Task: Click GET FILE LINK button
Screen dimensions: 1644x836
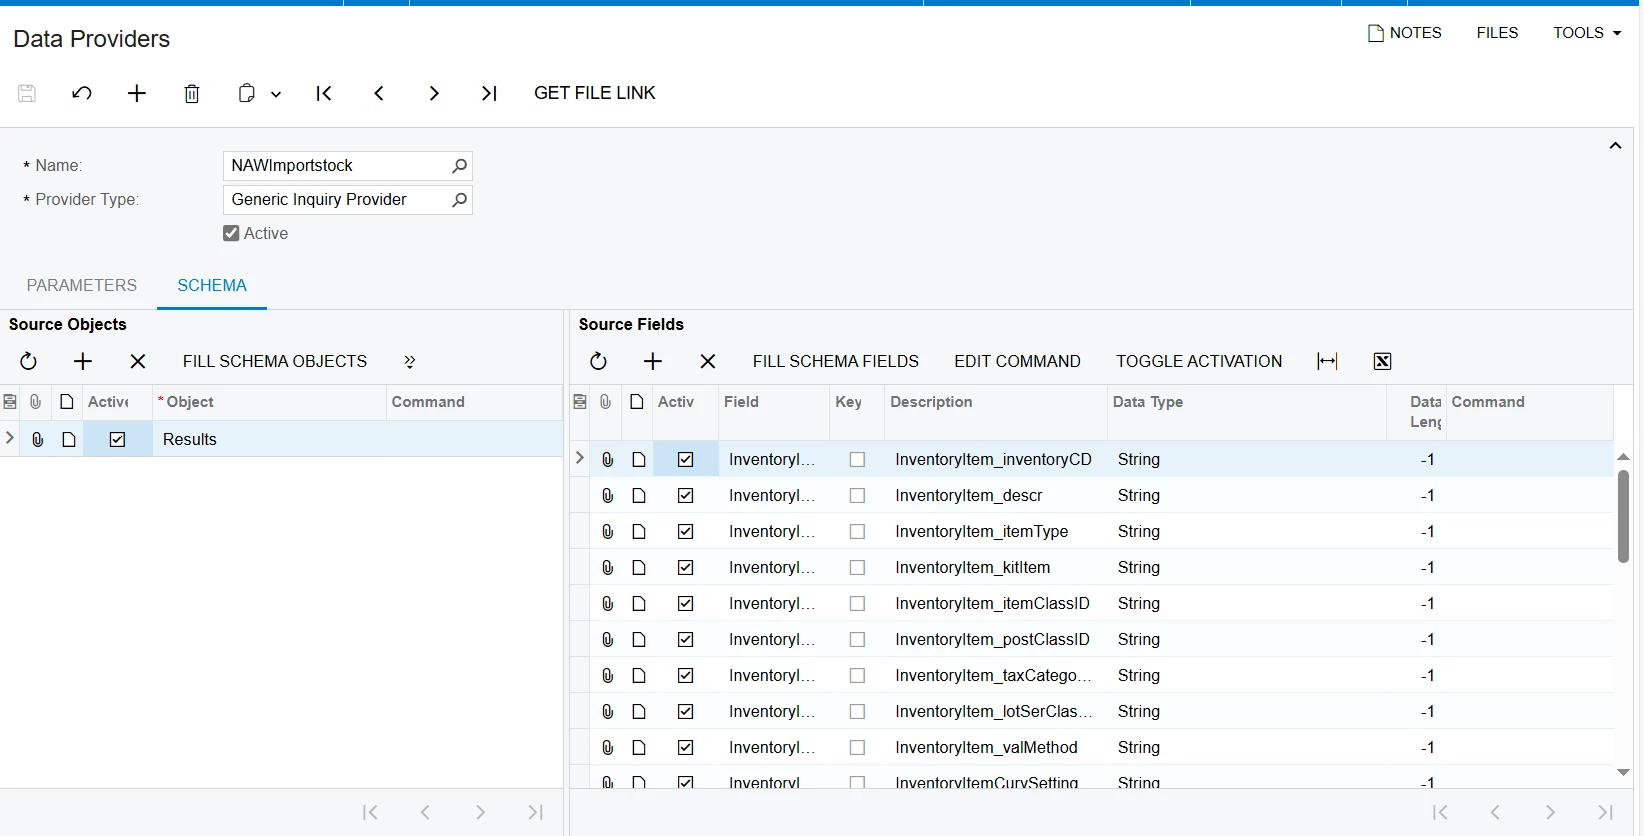Action: tap(595, 93)
